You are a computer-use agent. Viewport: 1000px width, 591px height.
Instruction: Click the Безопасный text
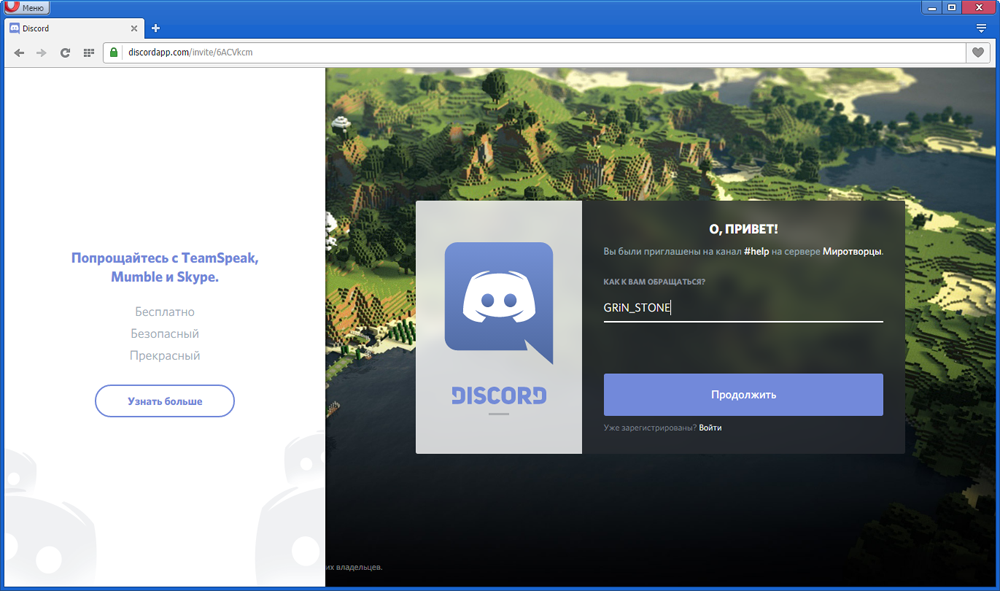tap(165, 333)
